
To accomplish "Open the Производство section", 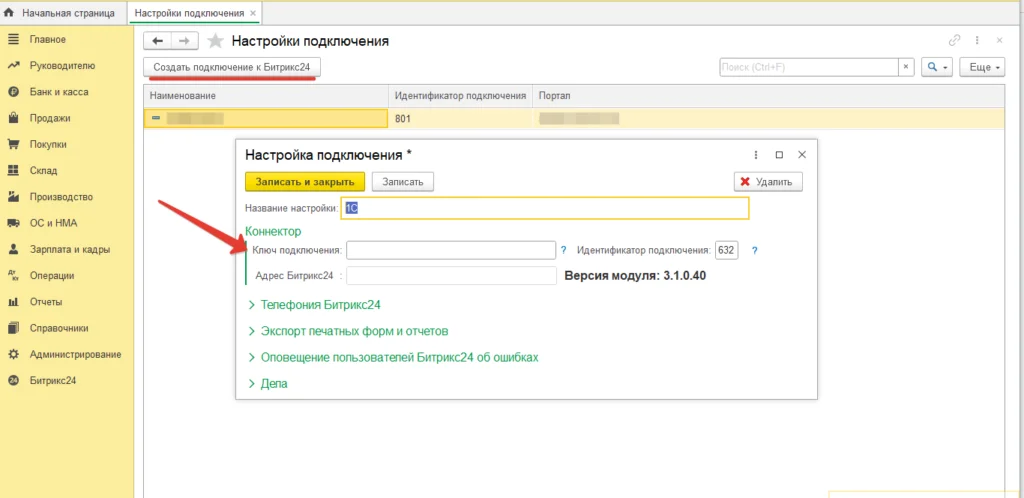I will (x=61, y=196).
